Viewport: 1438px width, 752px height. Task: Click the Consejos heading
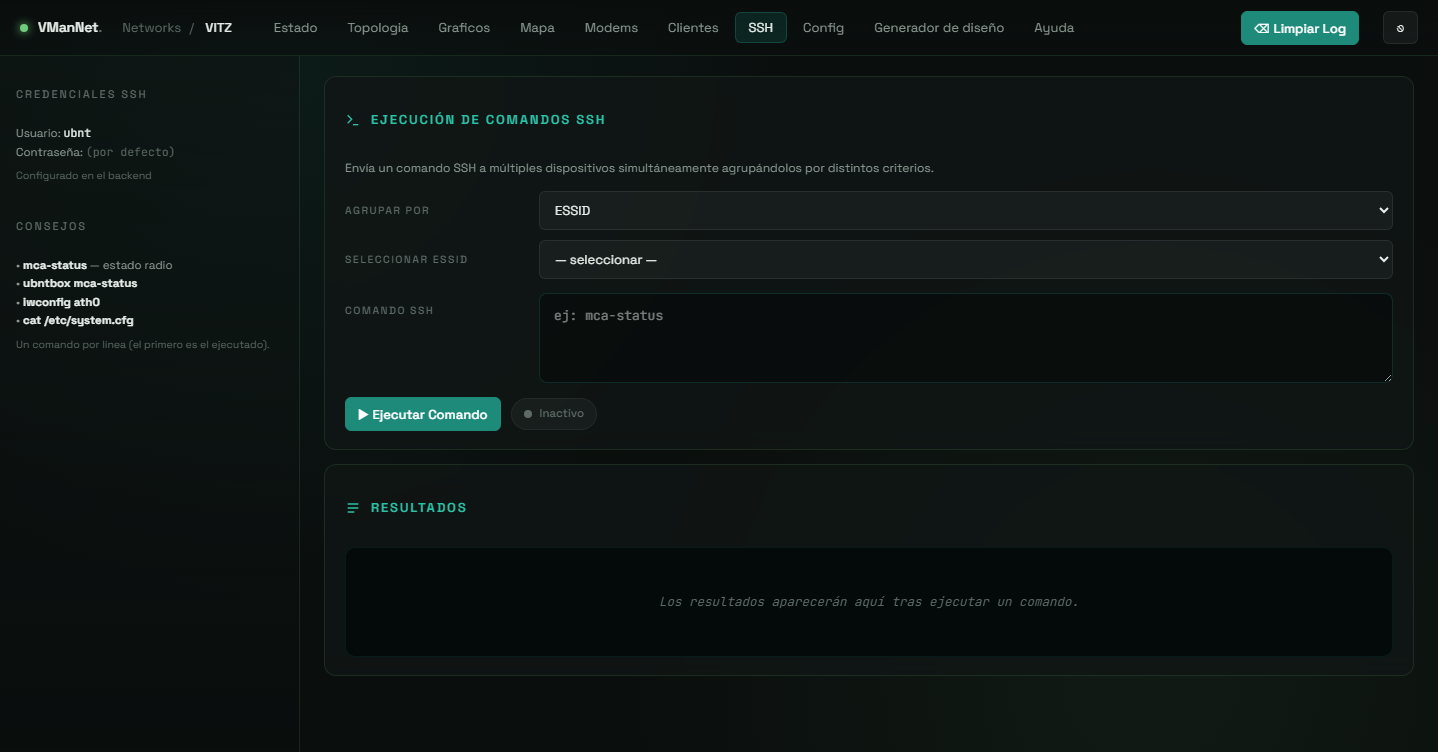coord(51,226)
